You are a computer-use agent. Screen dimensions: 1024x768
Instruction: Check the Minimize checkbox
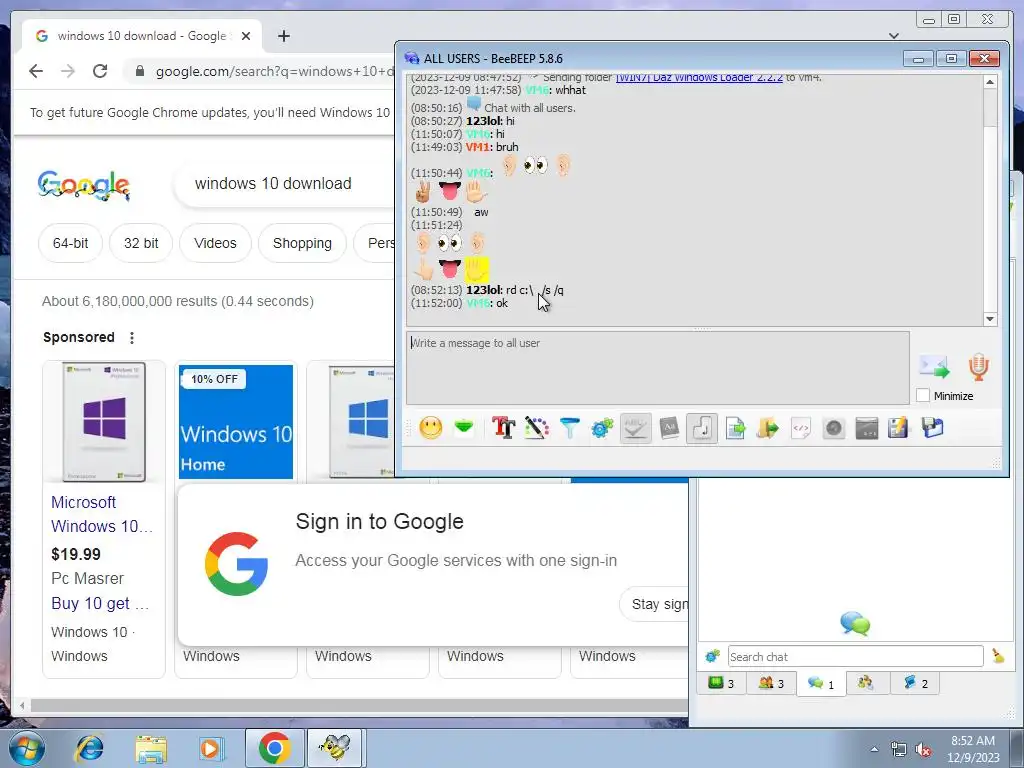[x=923, y=395]
